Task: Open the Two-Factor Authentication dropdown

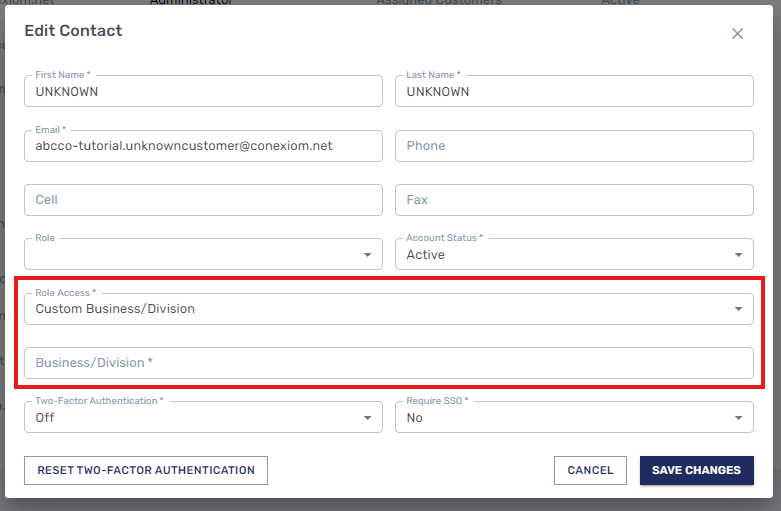Action: tap(190, 418)
